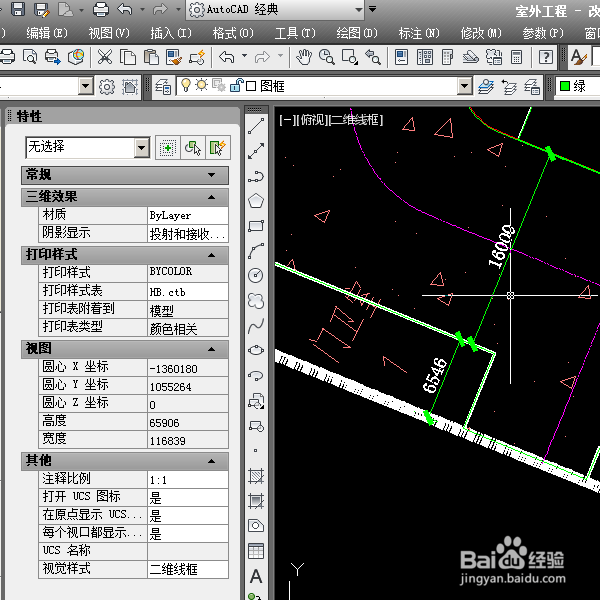Screen dimensions: 600x600
Task: Click the Save As icon with pencil
Action: 41,9
